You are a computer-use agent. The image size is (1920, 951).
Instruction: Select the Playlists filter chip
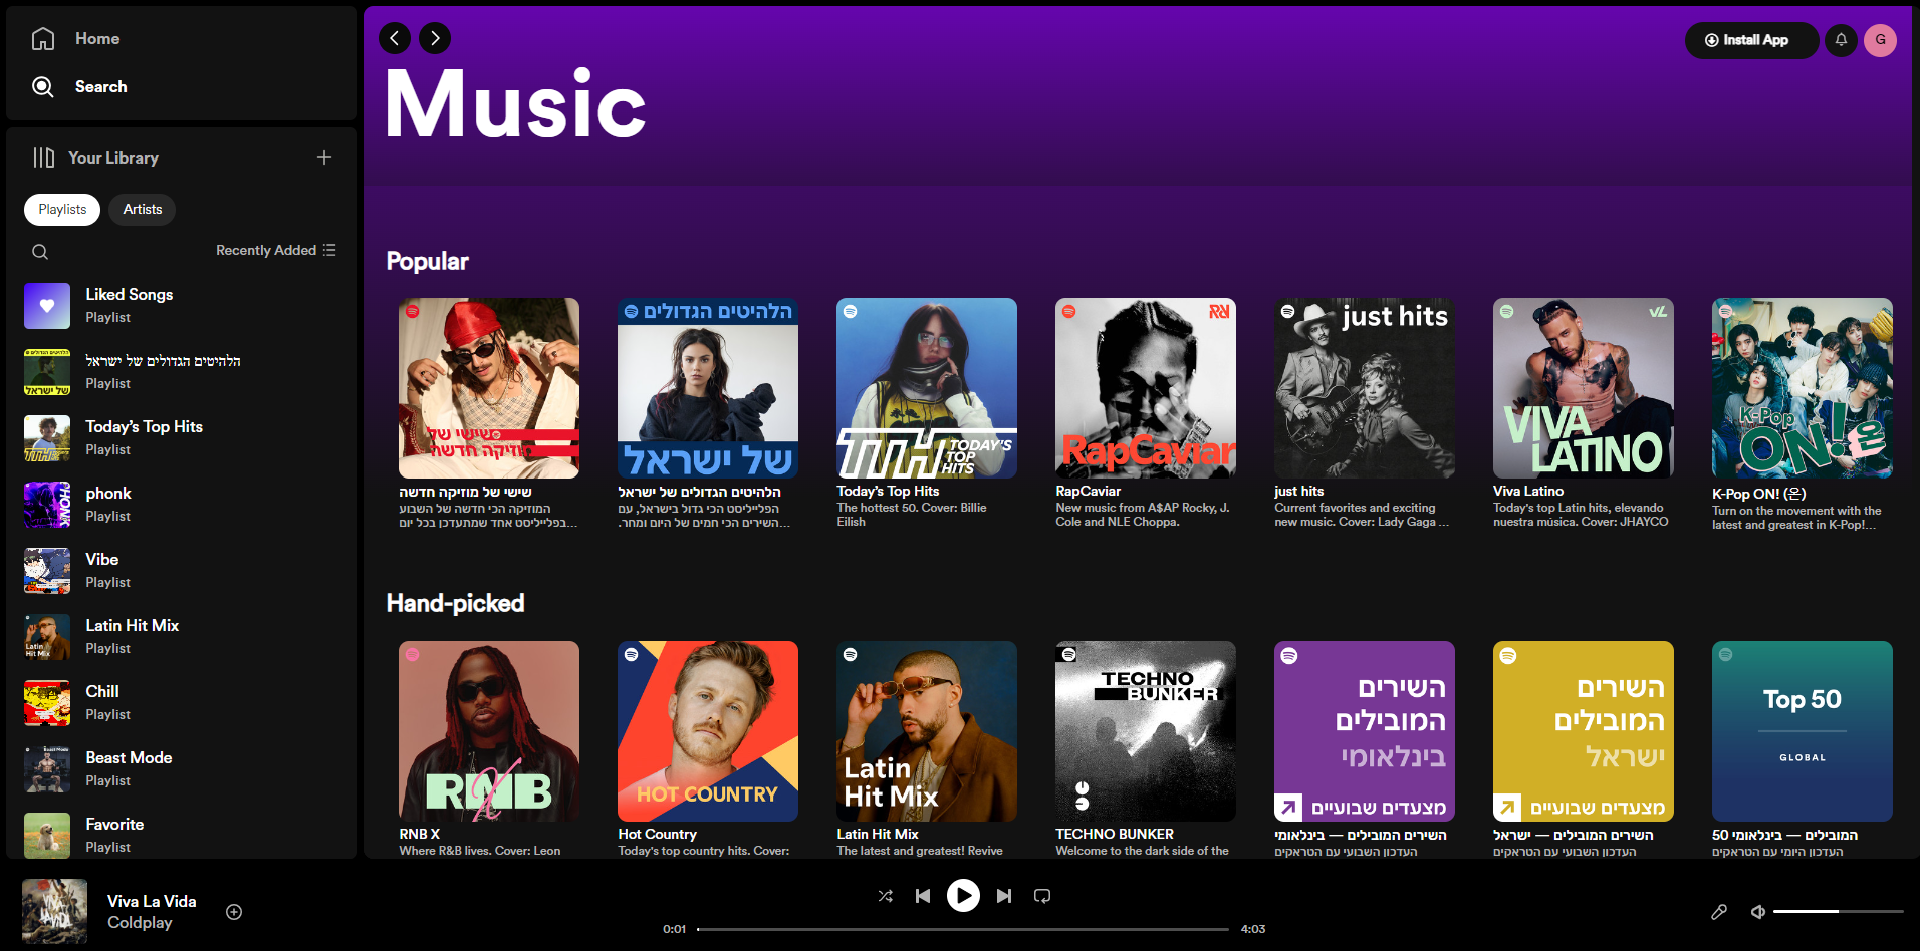pos(61,209)
